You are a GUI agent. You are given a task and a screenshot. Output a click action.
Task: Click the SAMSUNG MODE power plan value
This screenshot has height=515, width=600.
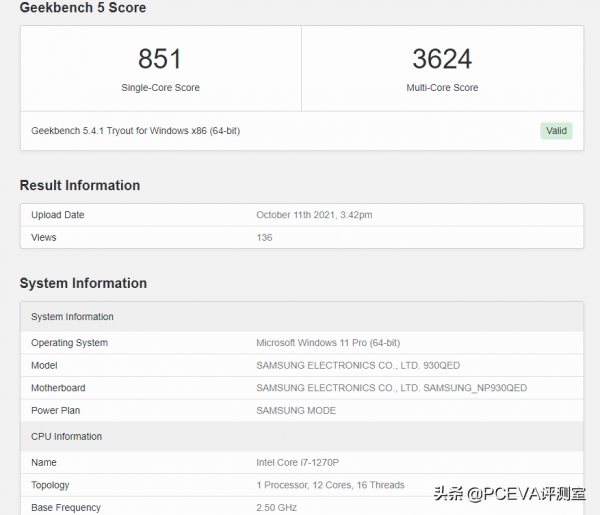click(296, 411)
